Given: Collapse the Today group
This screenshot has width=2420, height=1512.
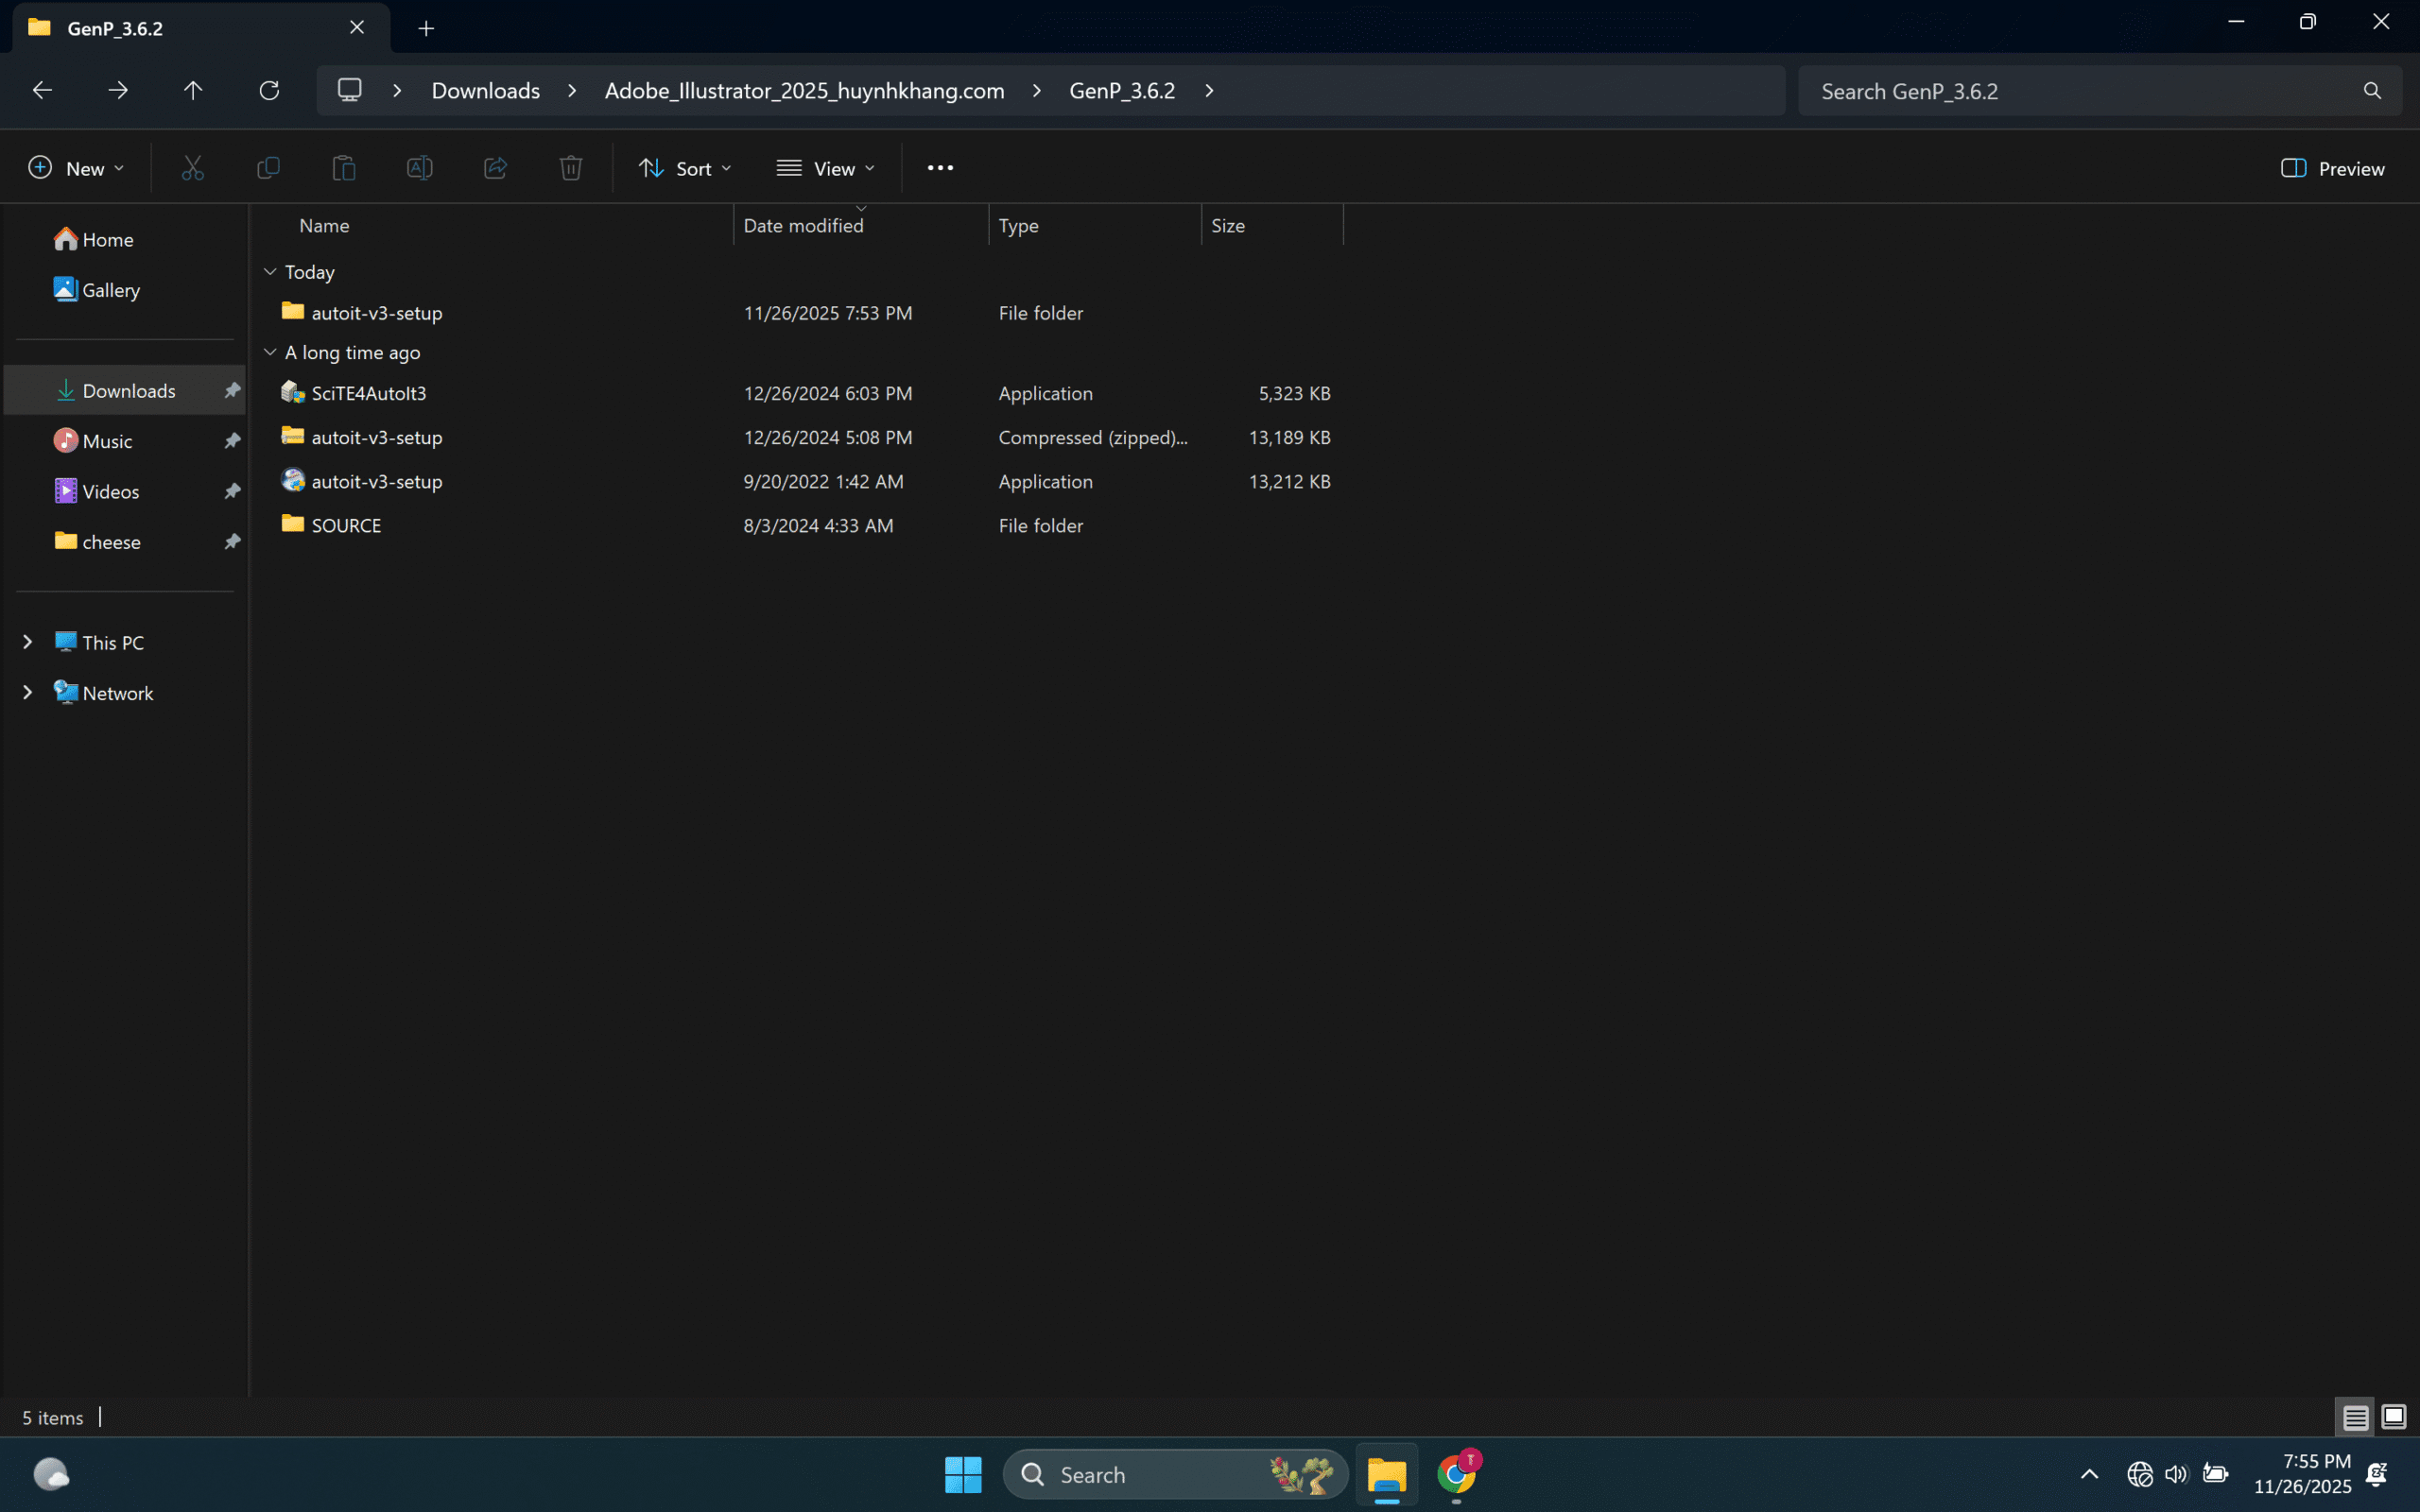Looking at the screenshot, I should (270, 272).
